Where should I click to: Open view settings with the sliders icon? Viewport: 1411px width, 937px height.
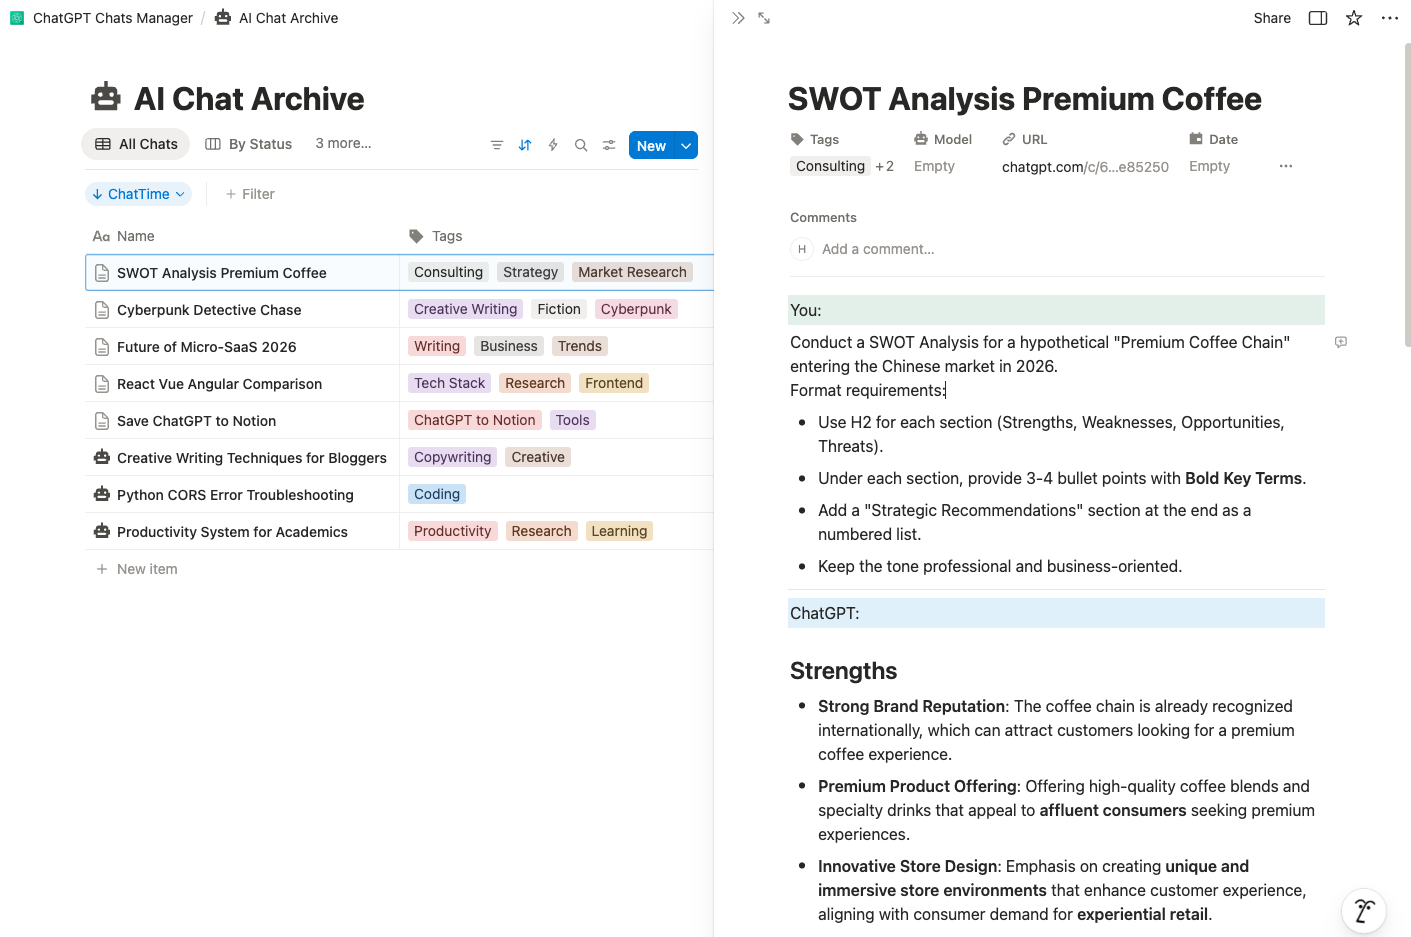tap(609, 145)
